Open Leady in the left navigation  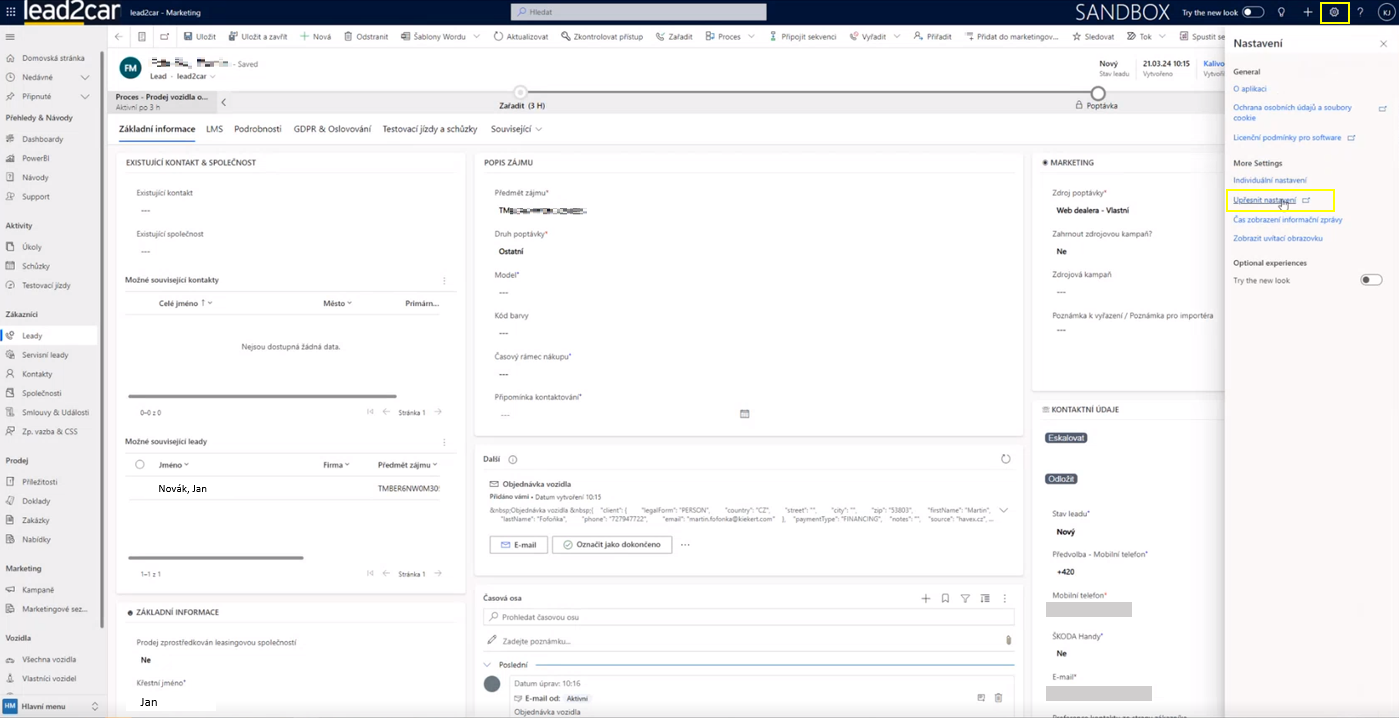(x=32, y=336)
